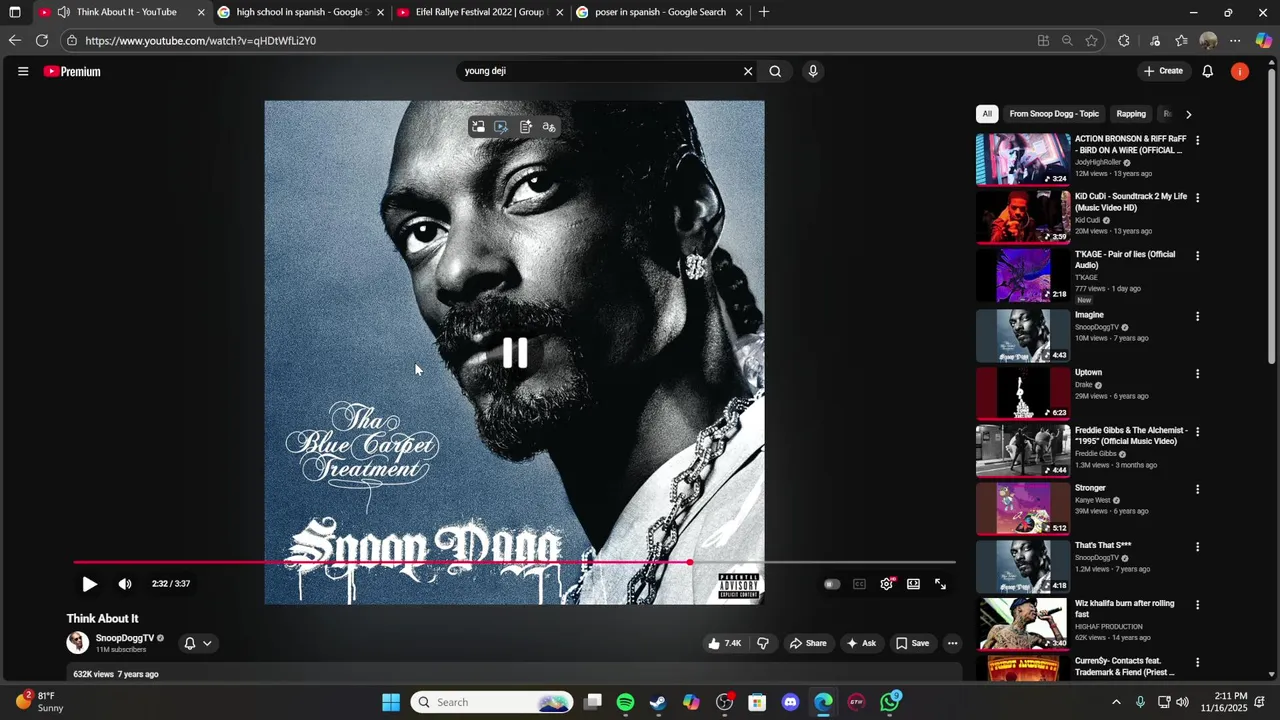Viewport: 1280px width, 720px height.
Task: Select From Snoop Dogg - Topic chip
Action: (1054, 114)
